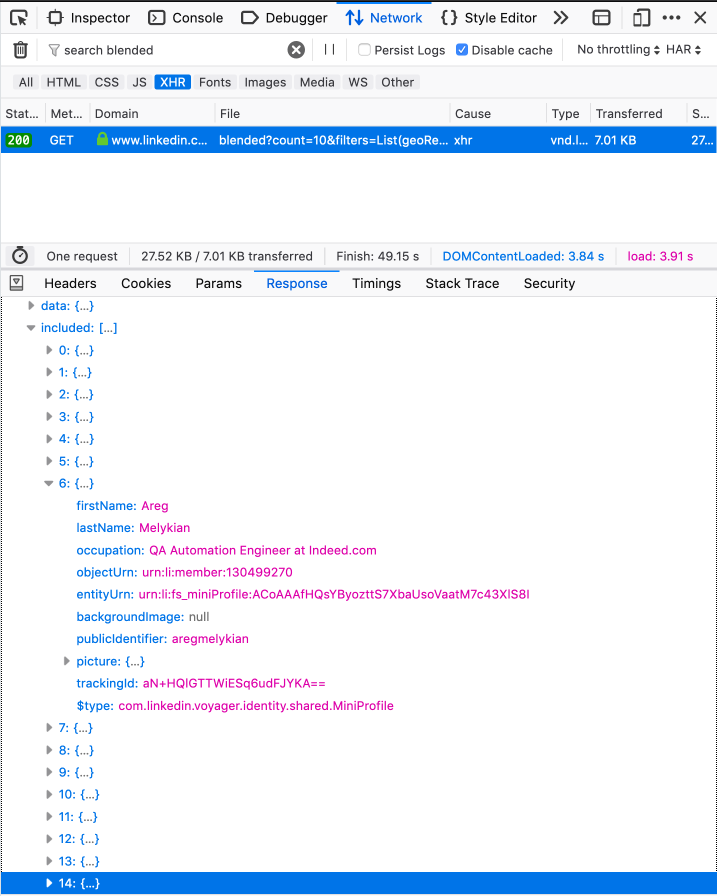This screenshot has height=896, width=717.
Task: Open devtools three-dot options menu
Action: tap(671, 18)
